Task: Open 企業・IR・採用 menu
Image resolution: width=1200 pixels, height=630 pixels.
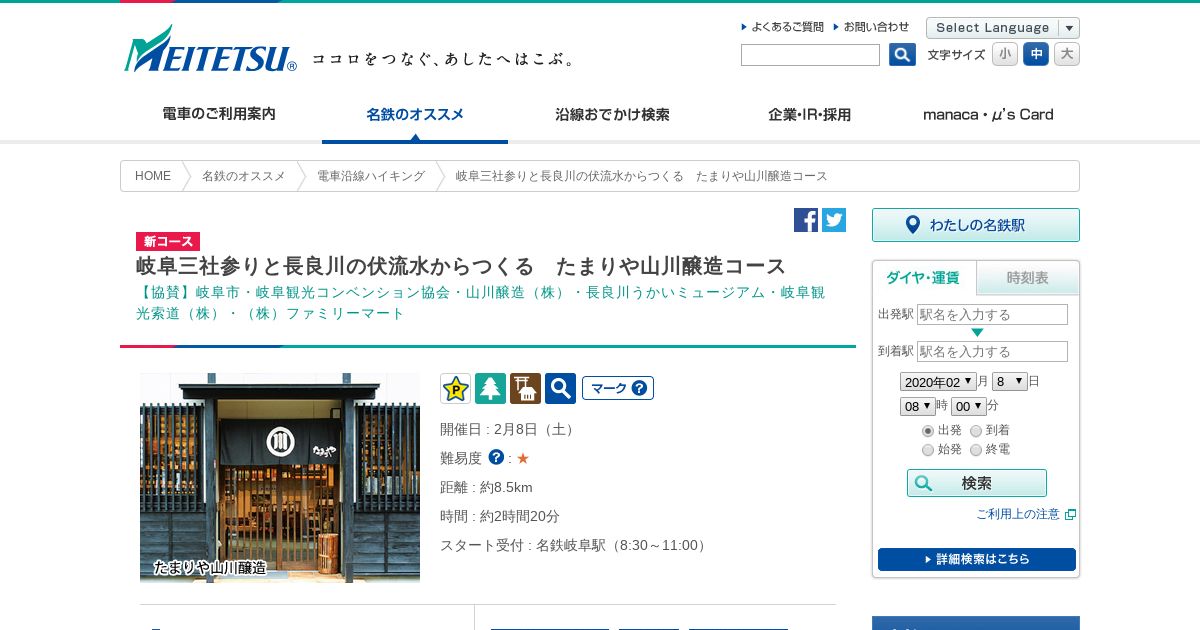Action: click(x=809, y=114)
